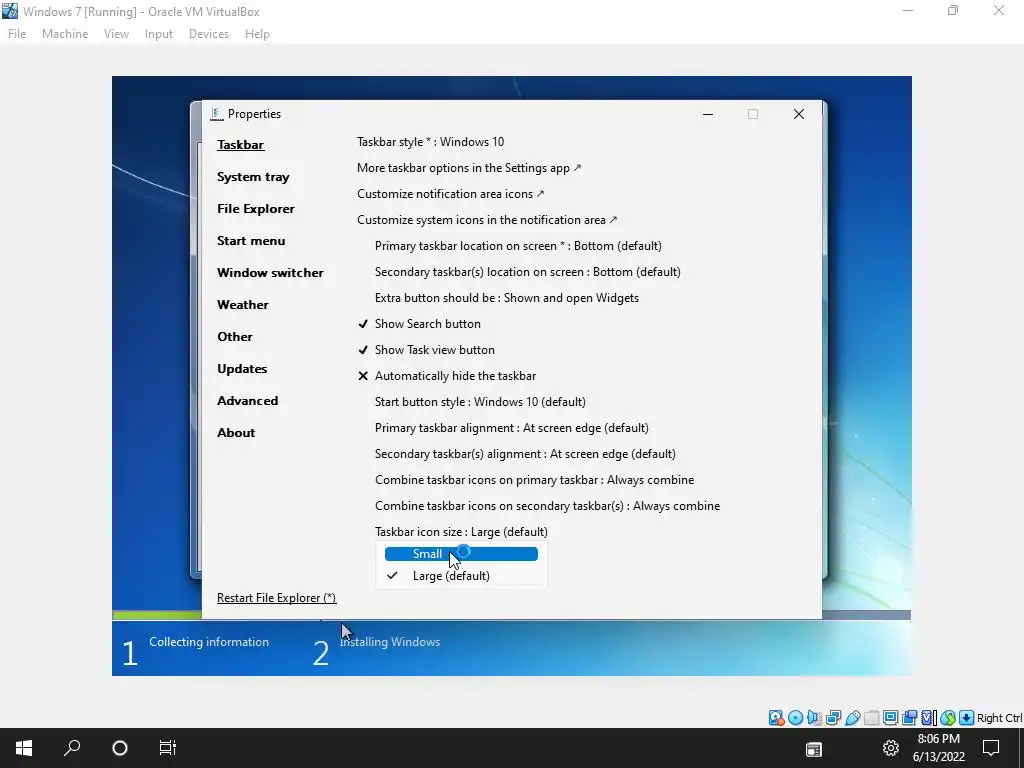Open the Updates section
The image size is (1024, 768).
pos(242,369)
